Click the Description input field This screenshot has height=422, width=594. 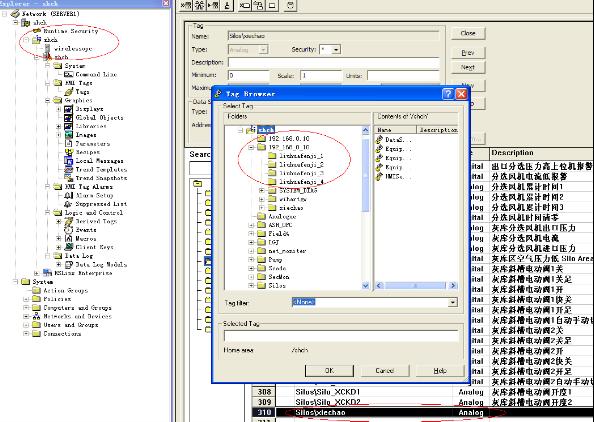(333, 63)
